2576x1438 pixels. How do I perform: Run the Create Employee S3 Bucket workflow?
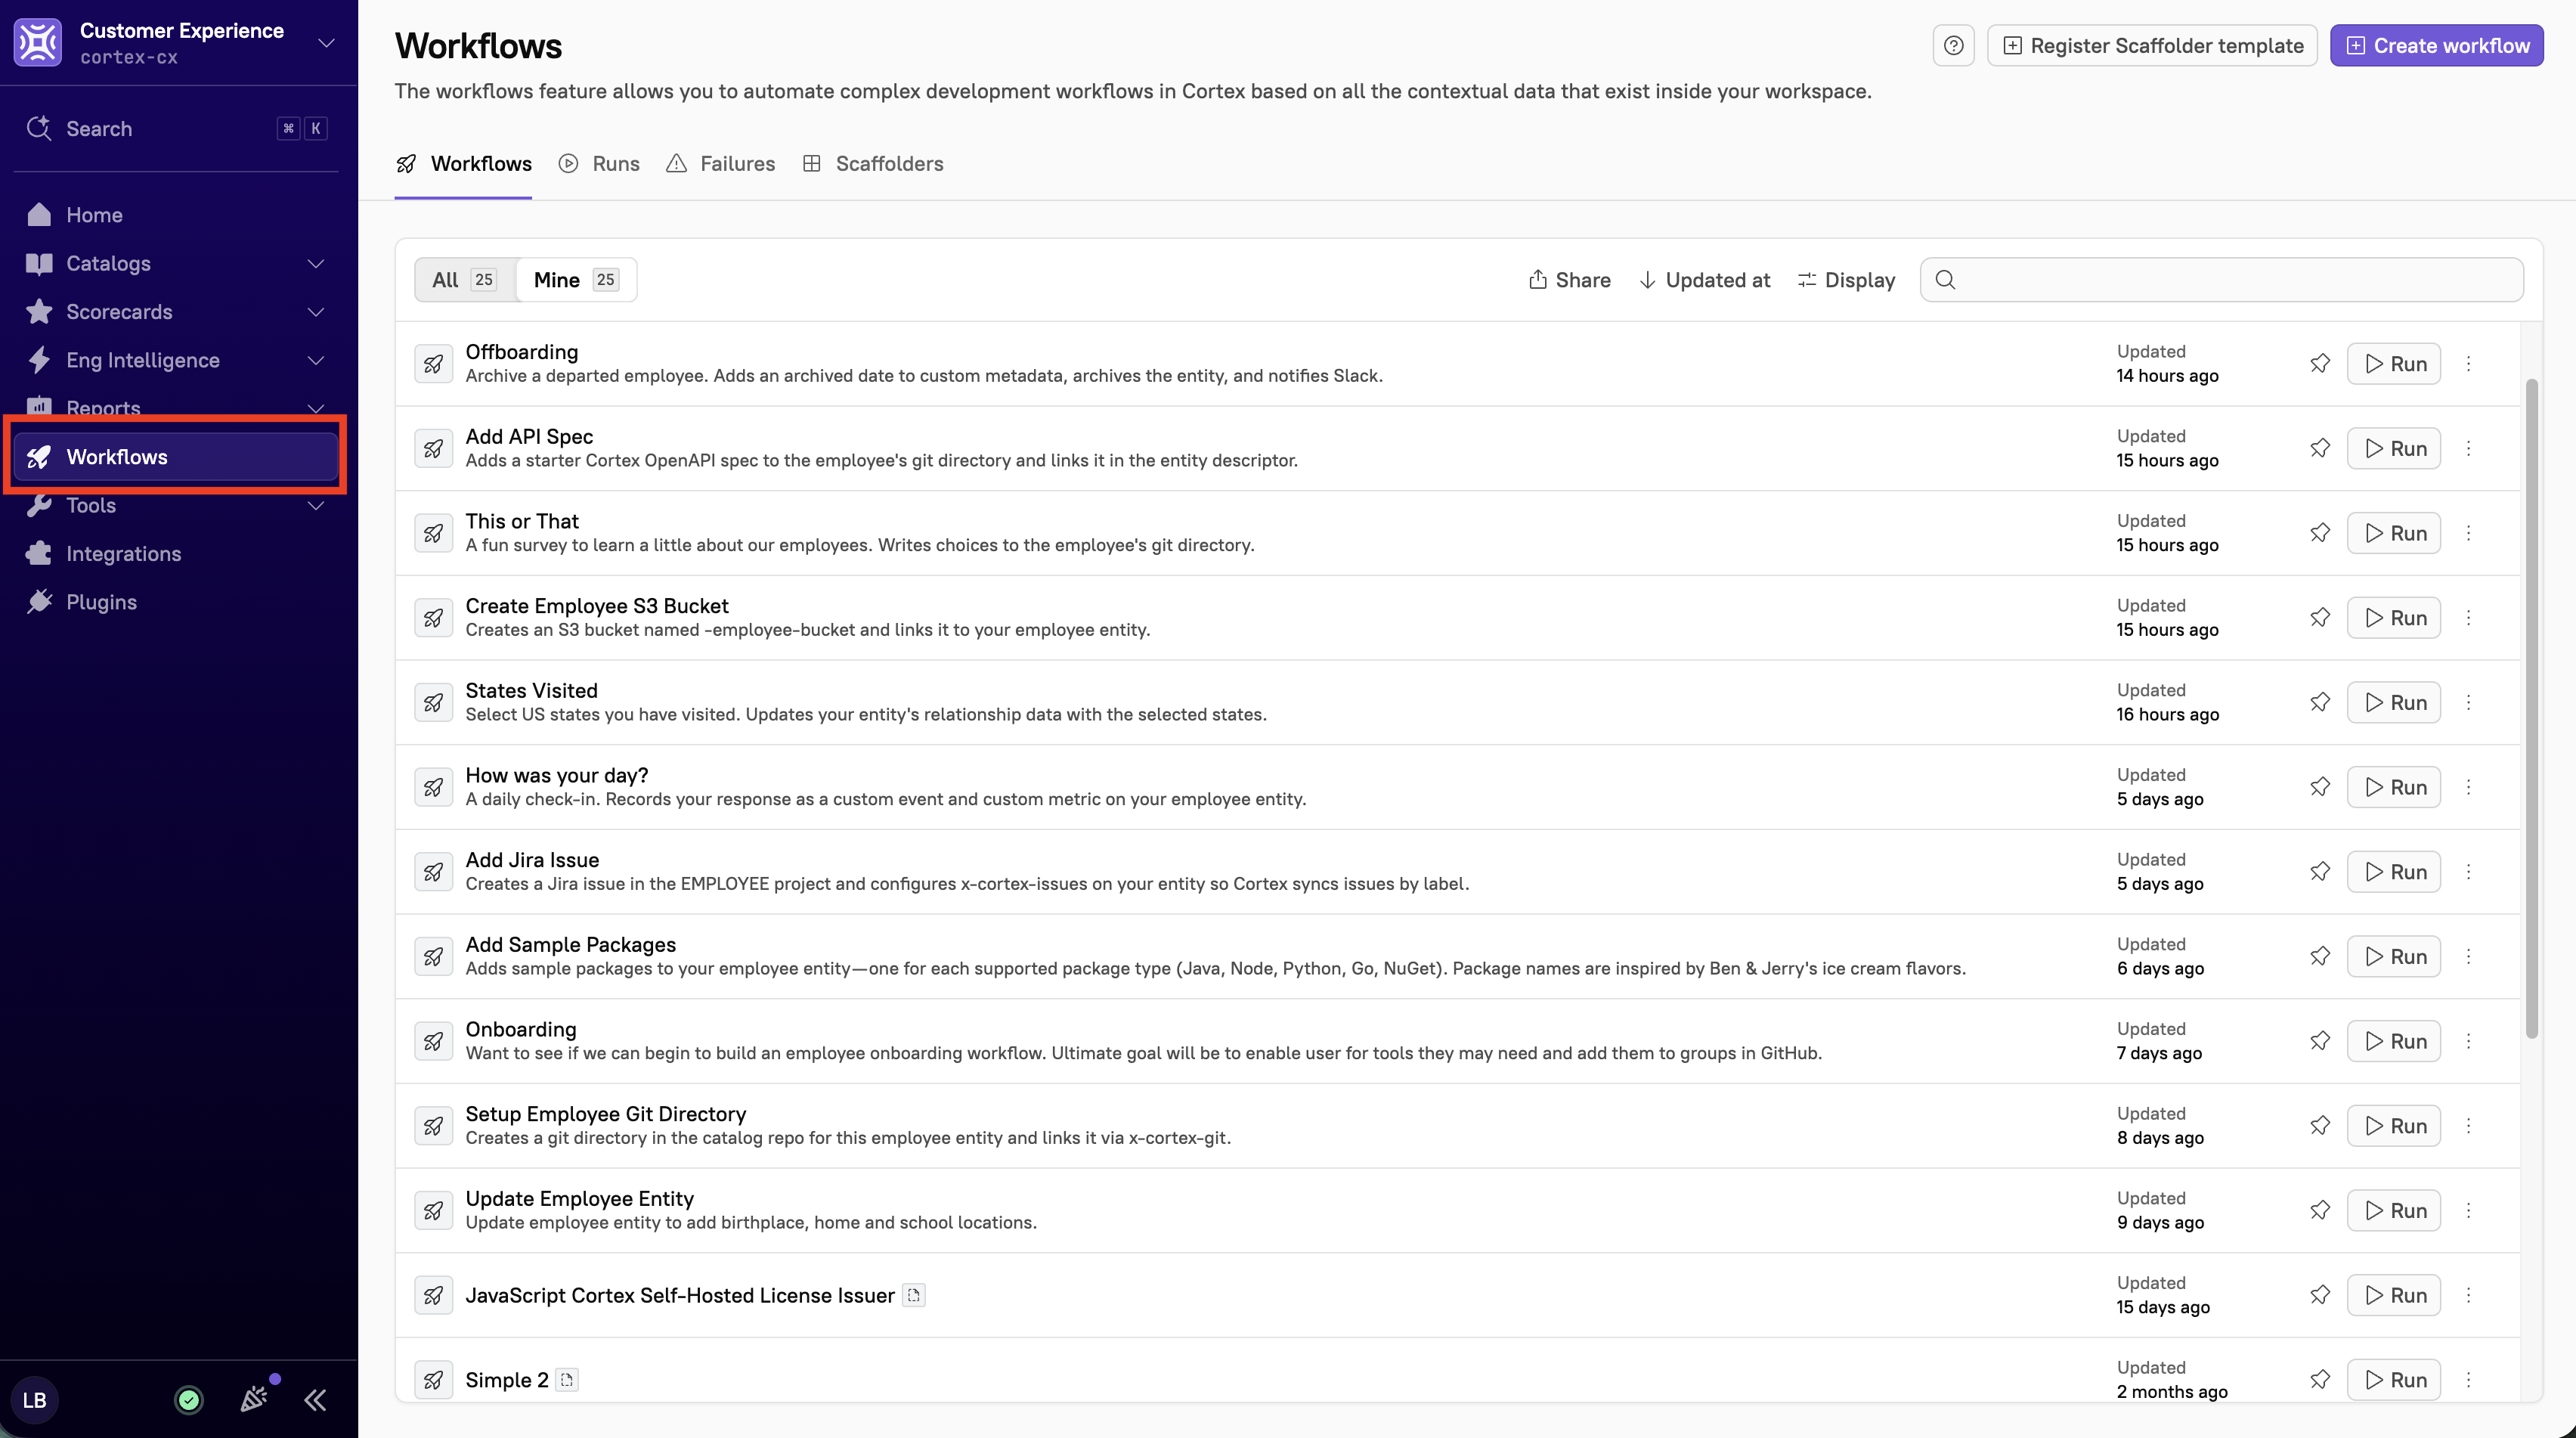tap(2394, 618)
